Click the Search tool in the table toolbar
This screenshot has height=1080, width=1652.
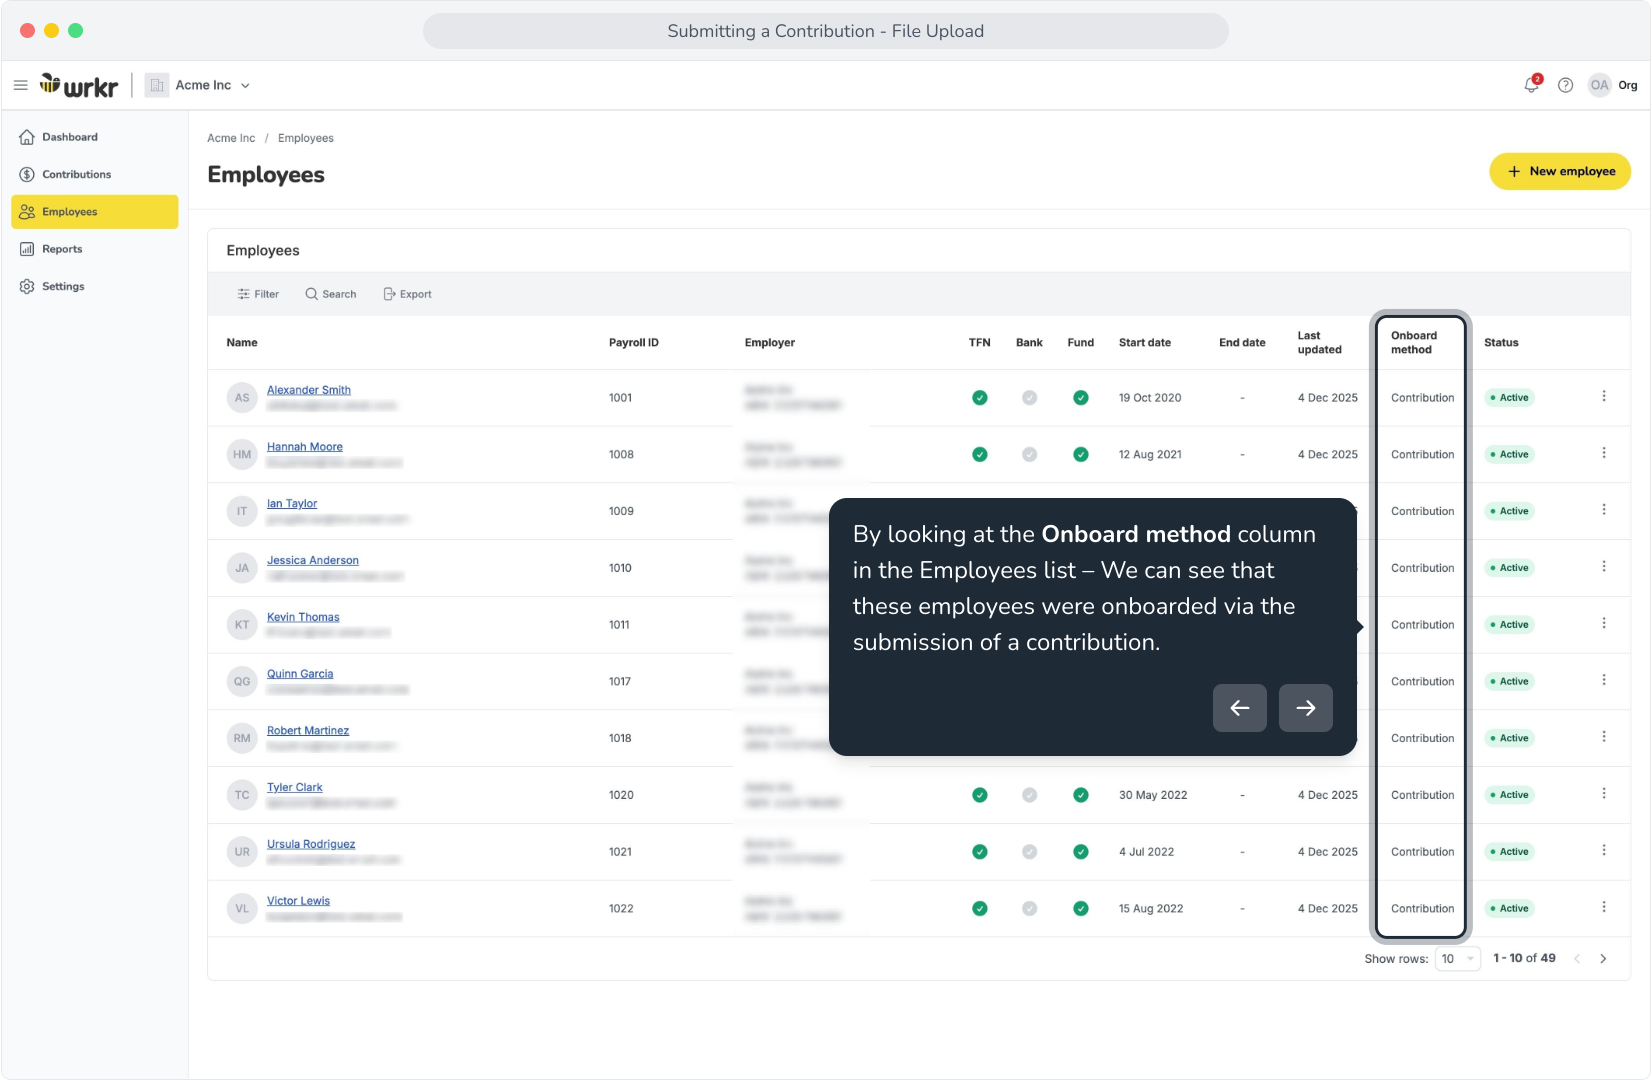click(331, 294)
